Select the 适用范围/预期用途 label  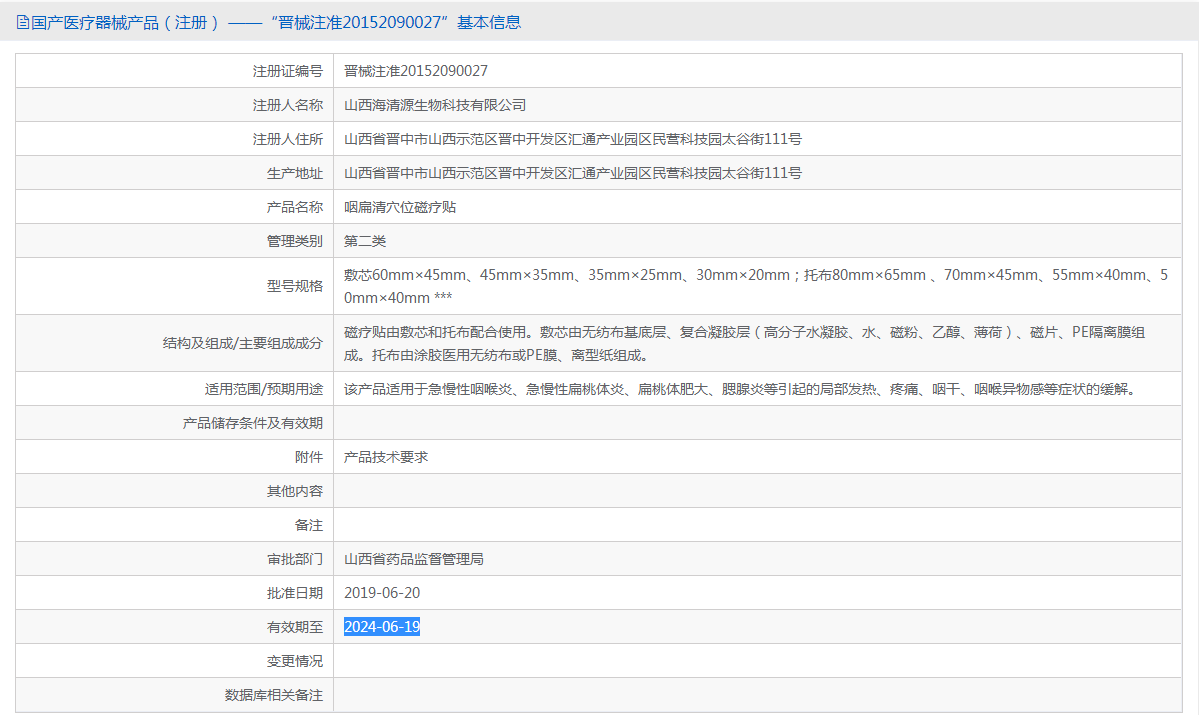[x=263, y=389]
